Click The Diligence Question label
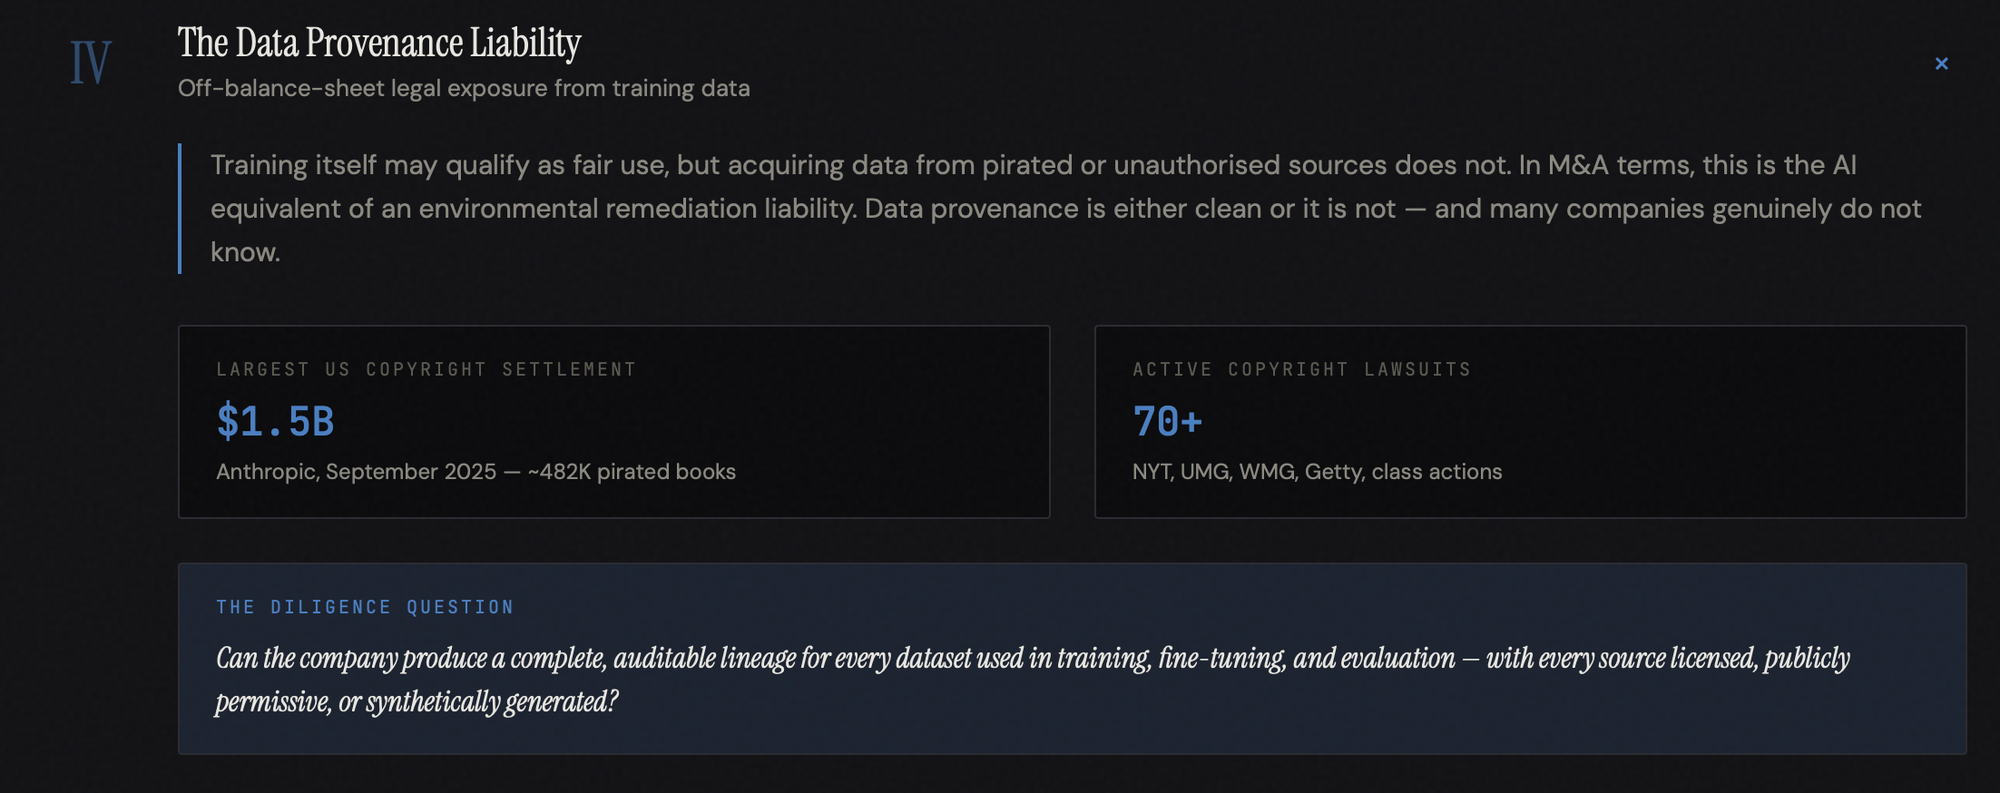 365,607
